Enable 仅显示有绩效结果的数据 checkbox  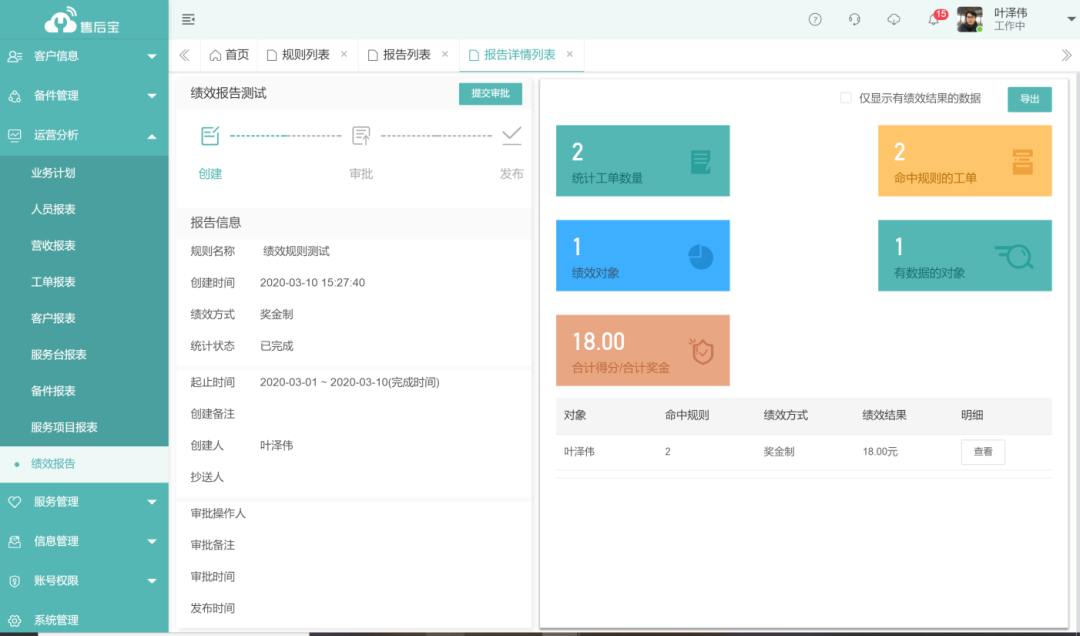tap(846, 98)
